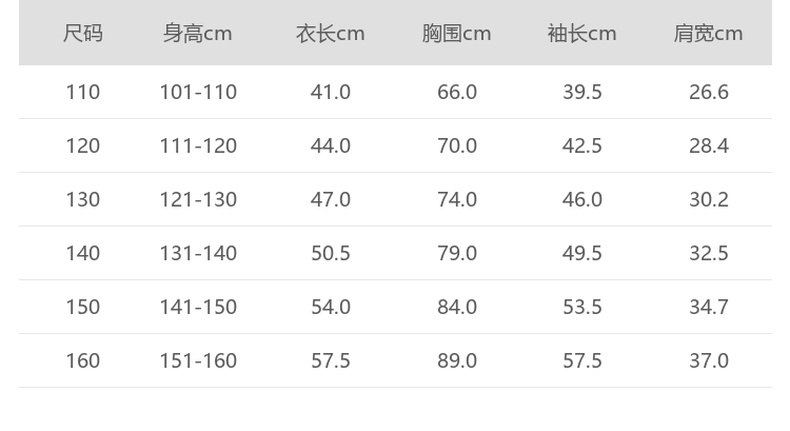
Task: Click the 37.0 shoulder width cell
Action: (x=708, y=361)
